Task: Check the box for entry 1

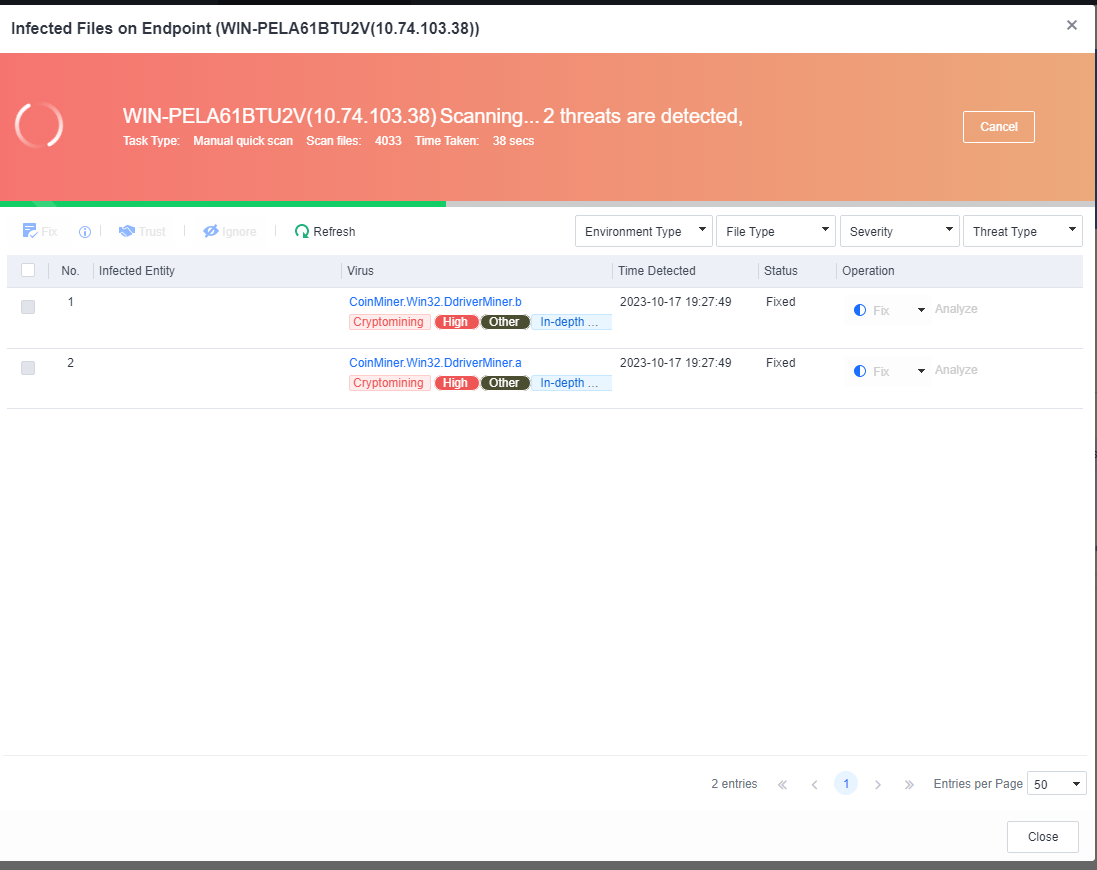Action: [28, 307]
